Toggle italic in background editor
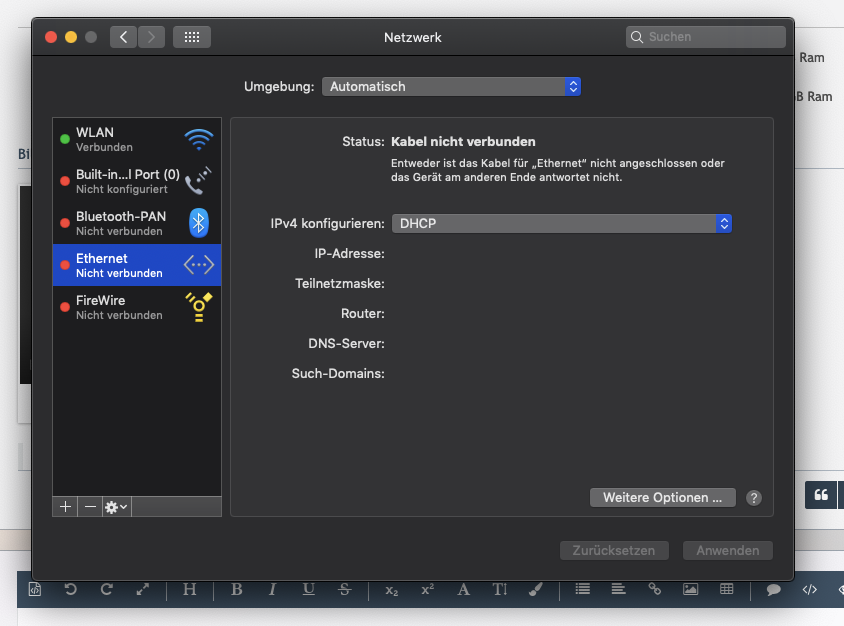Viewport: 844px width, 626px height. (272, 589)
